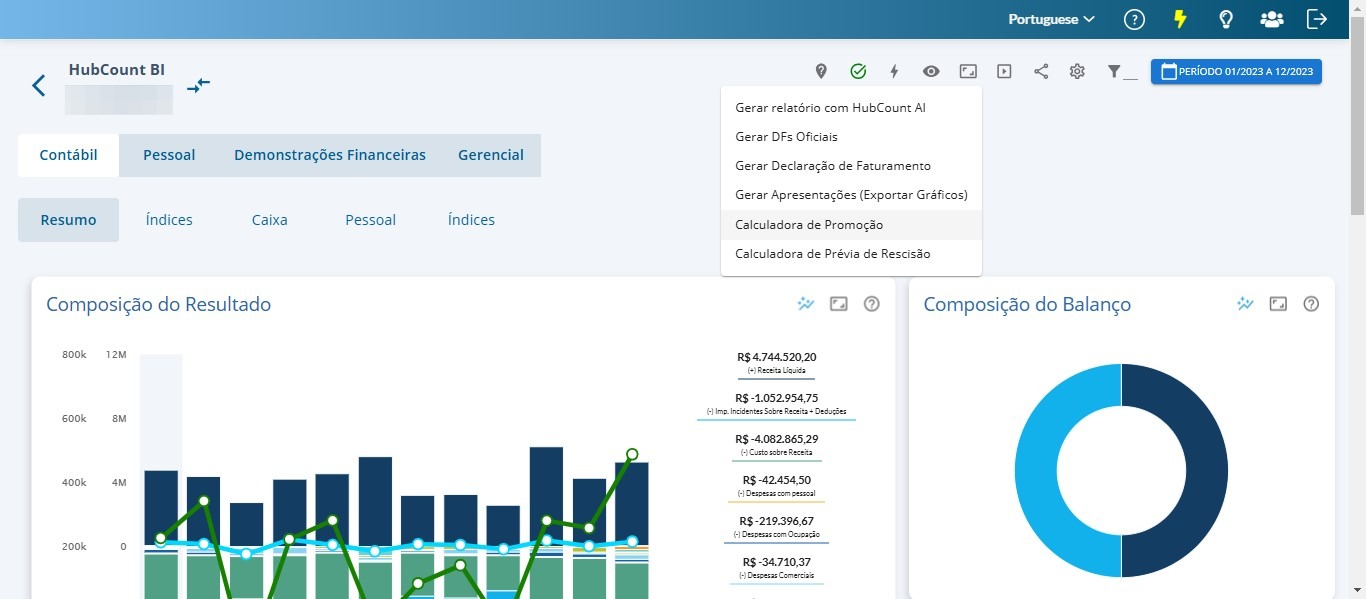Select Calculadora de Prévia de Rescisão
1366x599 pixels.
851,254
